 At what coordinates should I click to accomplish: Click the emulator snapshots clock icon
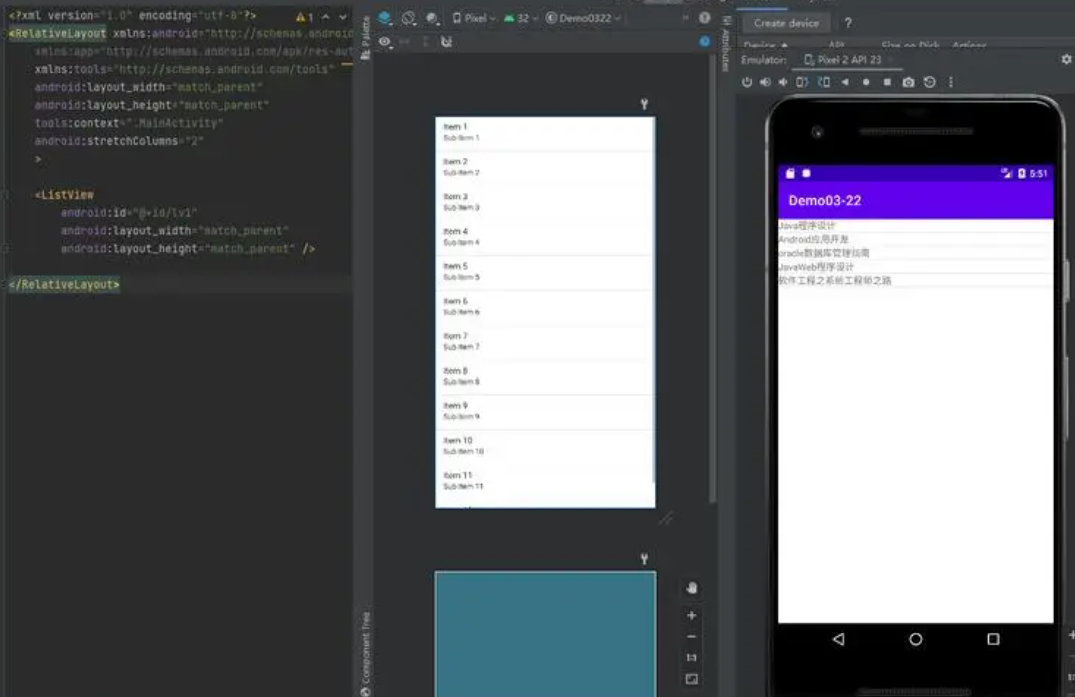pyautogui.click(x=930, y=82)
